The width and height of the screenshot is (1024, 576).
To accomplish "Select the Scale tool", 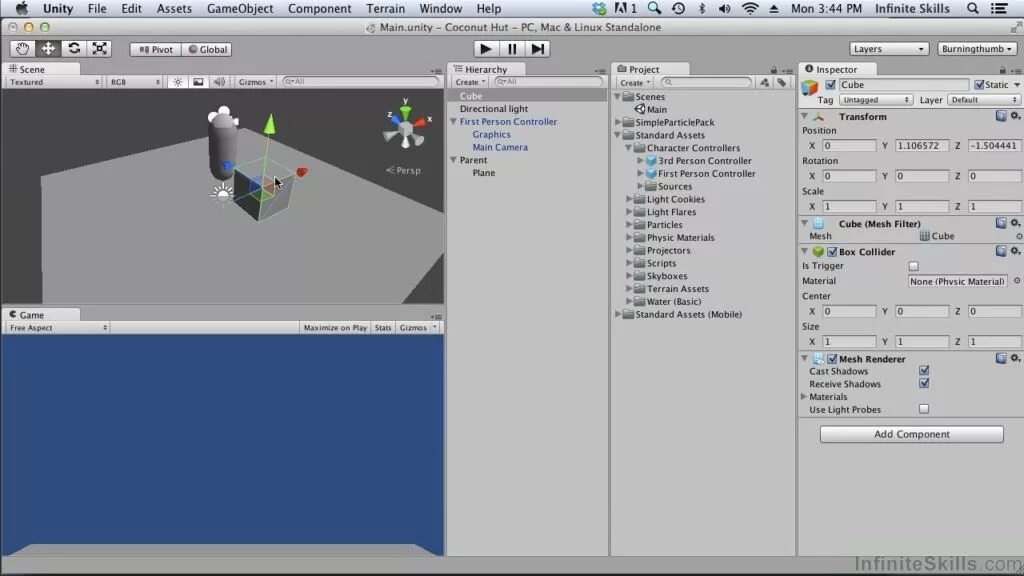I will 99,49.
